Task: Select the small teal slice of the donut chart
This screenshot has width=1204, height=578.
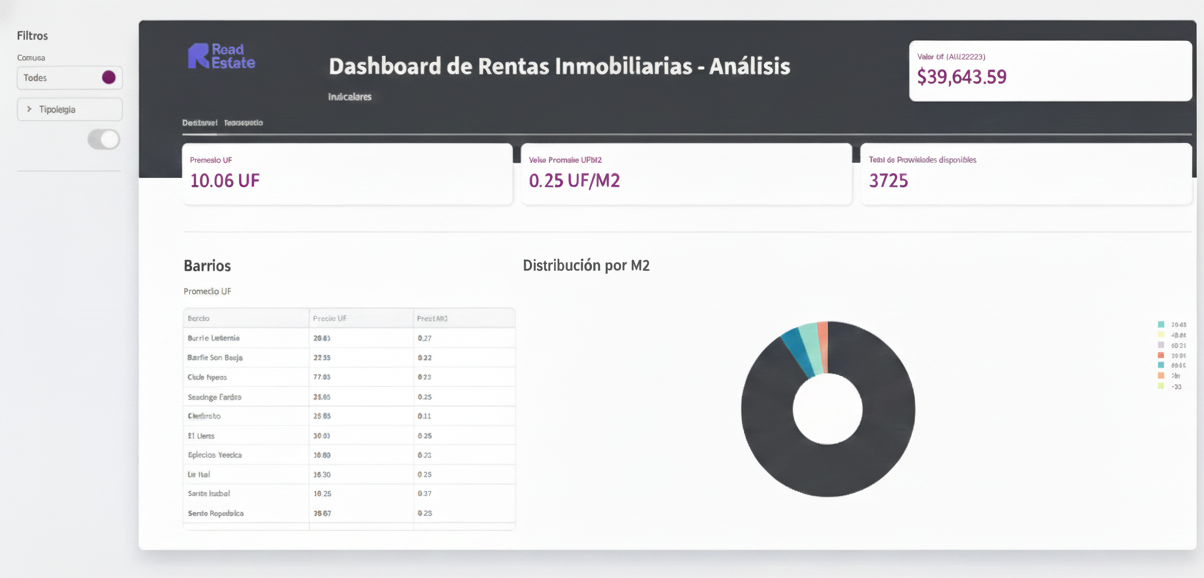Action: [812, 347]
